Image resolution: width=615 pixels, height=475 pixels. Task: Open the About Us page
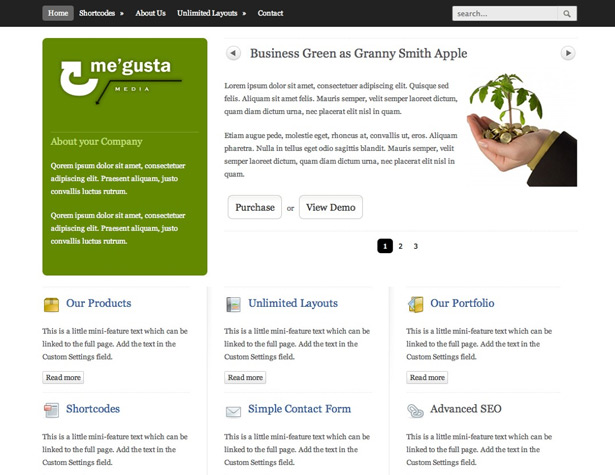[151, 13]
